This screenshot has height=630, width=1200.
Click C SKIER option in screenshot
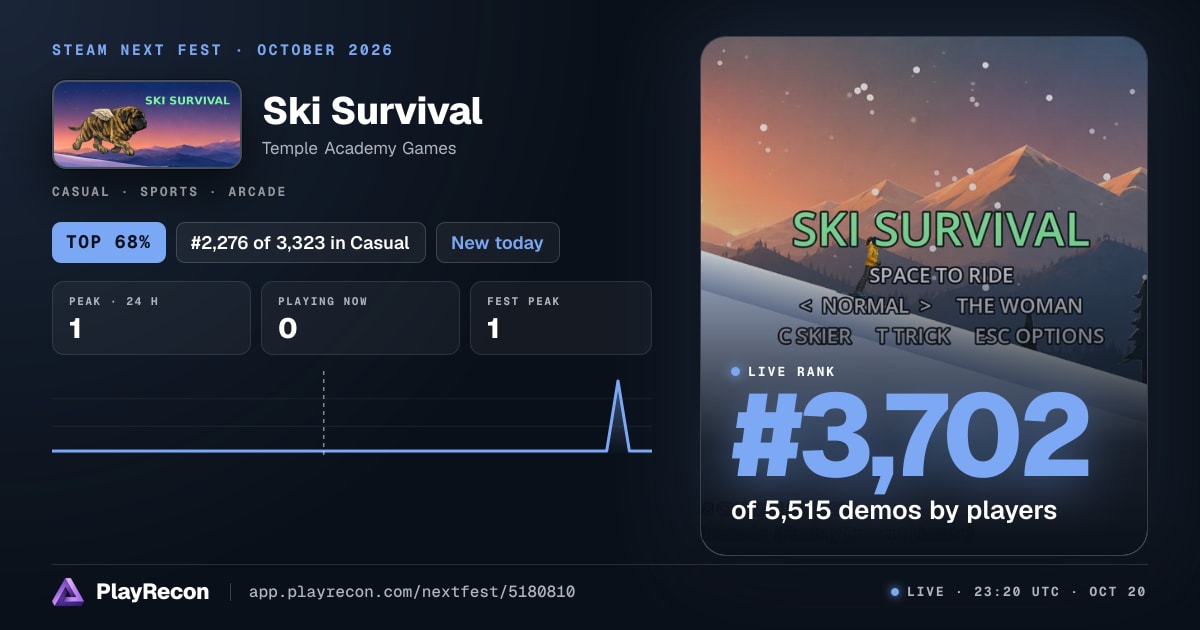(815, 336)
